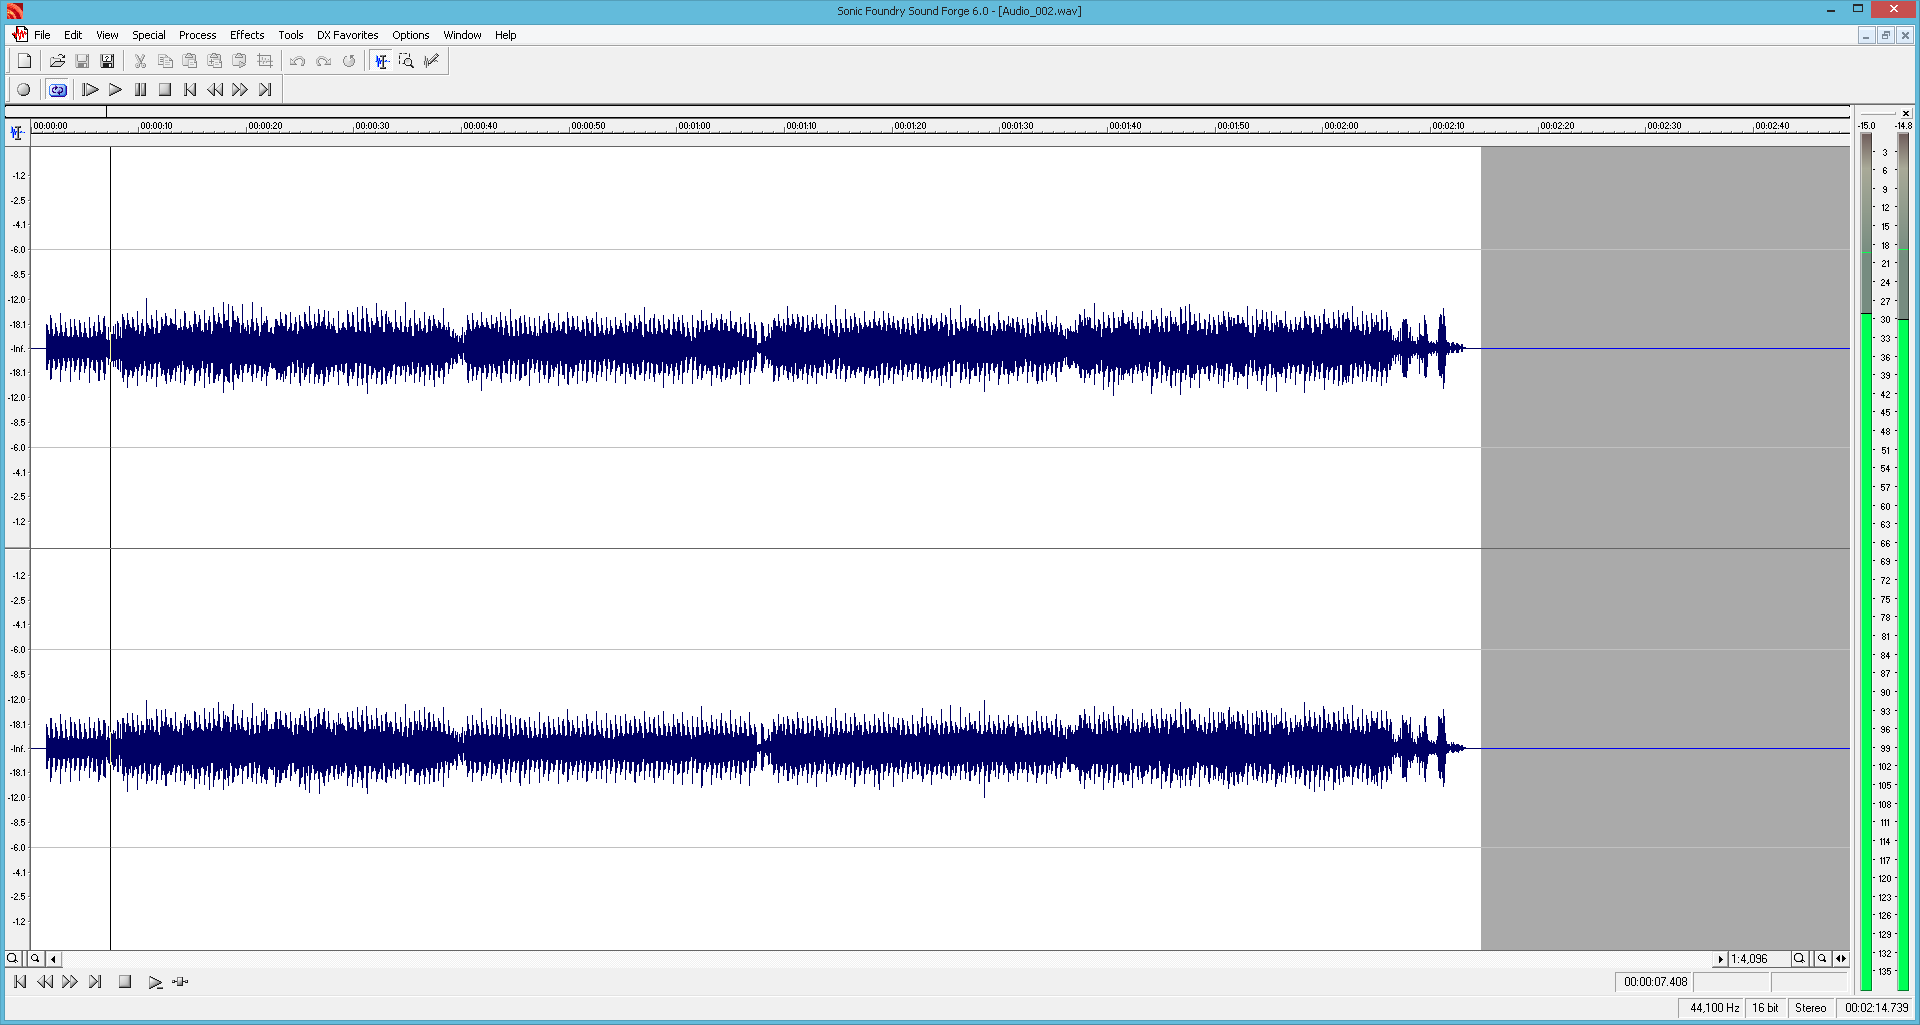Viewport: 1920px width, 1025px height.
Task: Go to start in the data window transport
Action: click(20, 982)
